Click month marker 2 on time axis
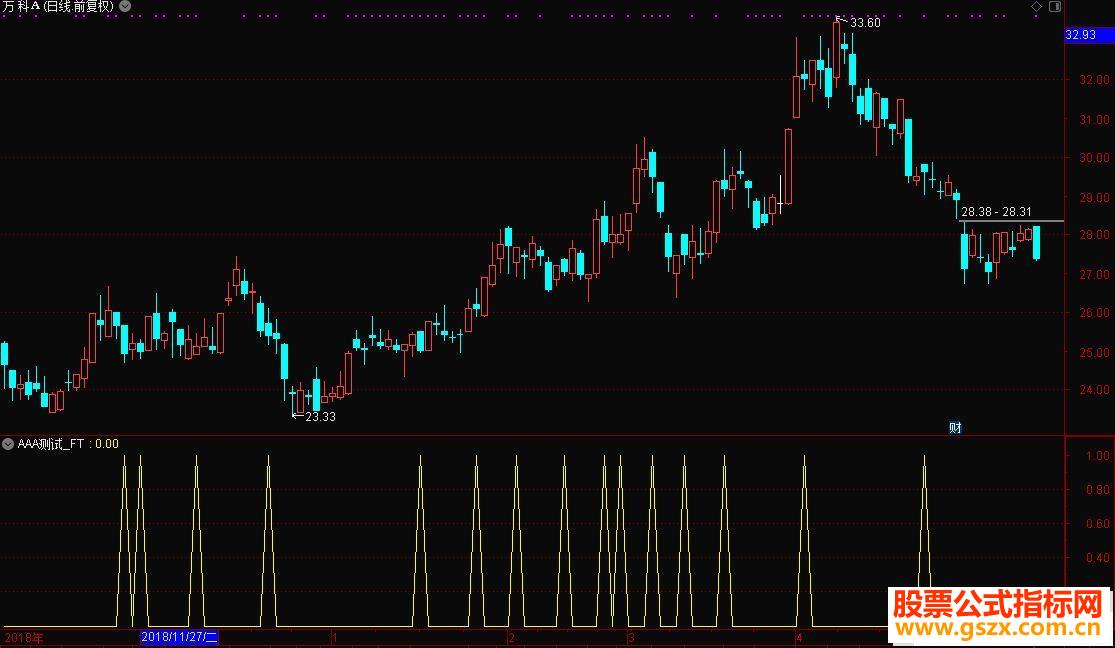Image resolution: width=1115 pixels, height=648 pixels. pos(511,637)
